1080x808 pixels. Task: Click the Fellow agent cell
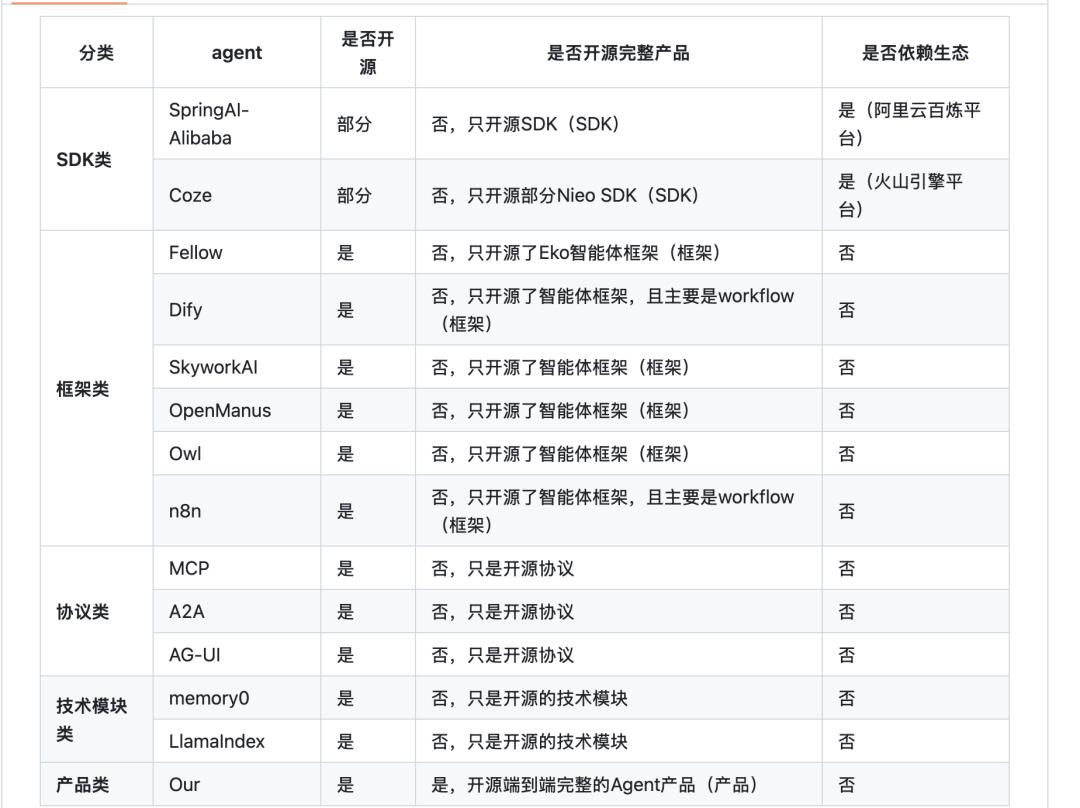click(236, 252)
